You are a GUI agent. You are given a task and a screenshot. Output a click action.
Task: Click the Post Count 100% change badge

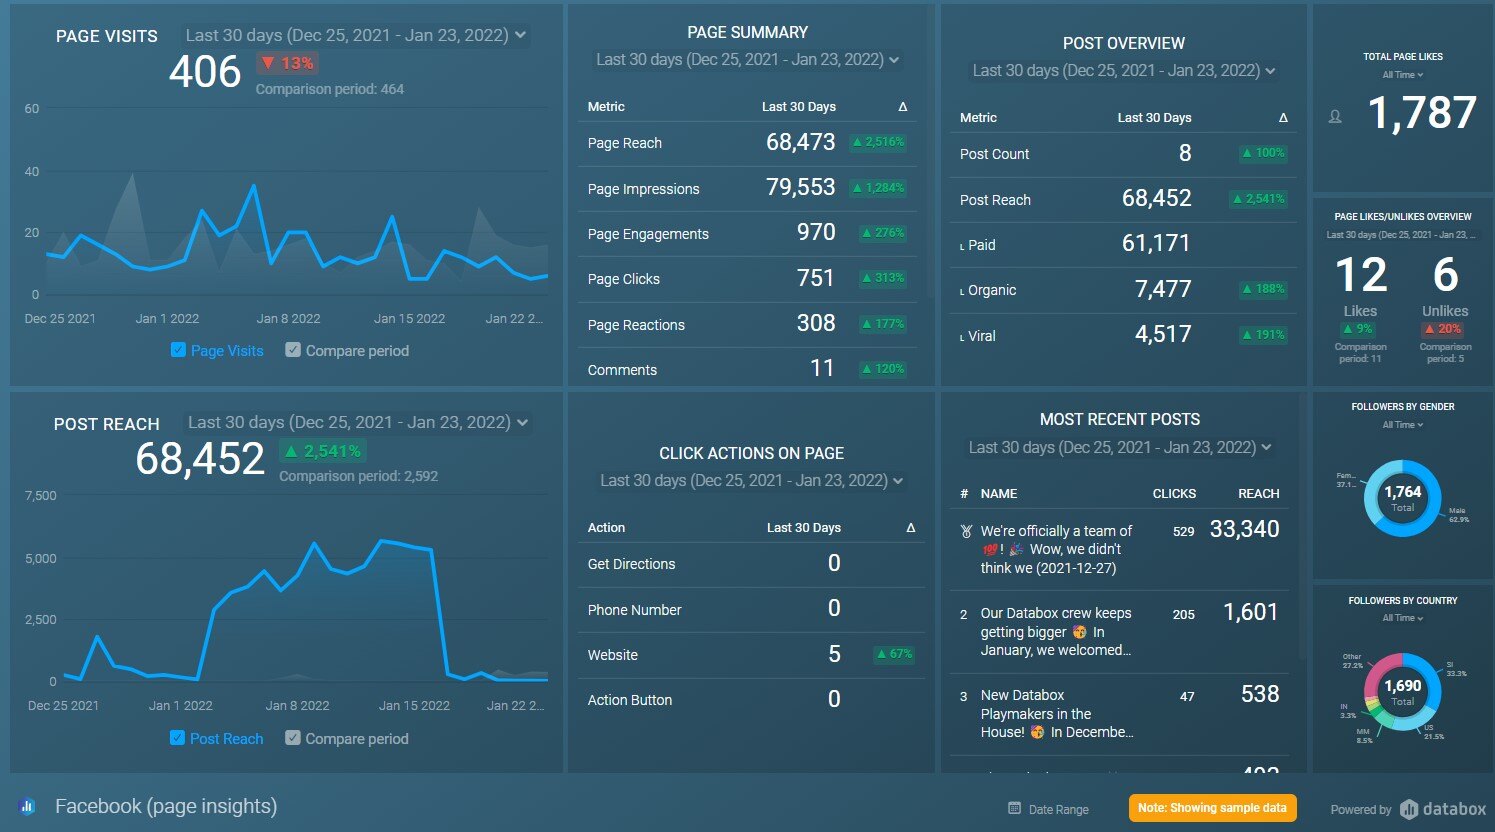click(1263, 153)
